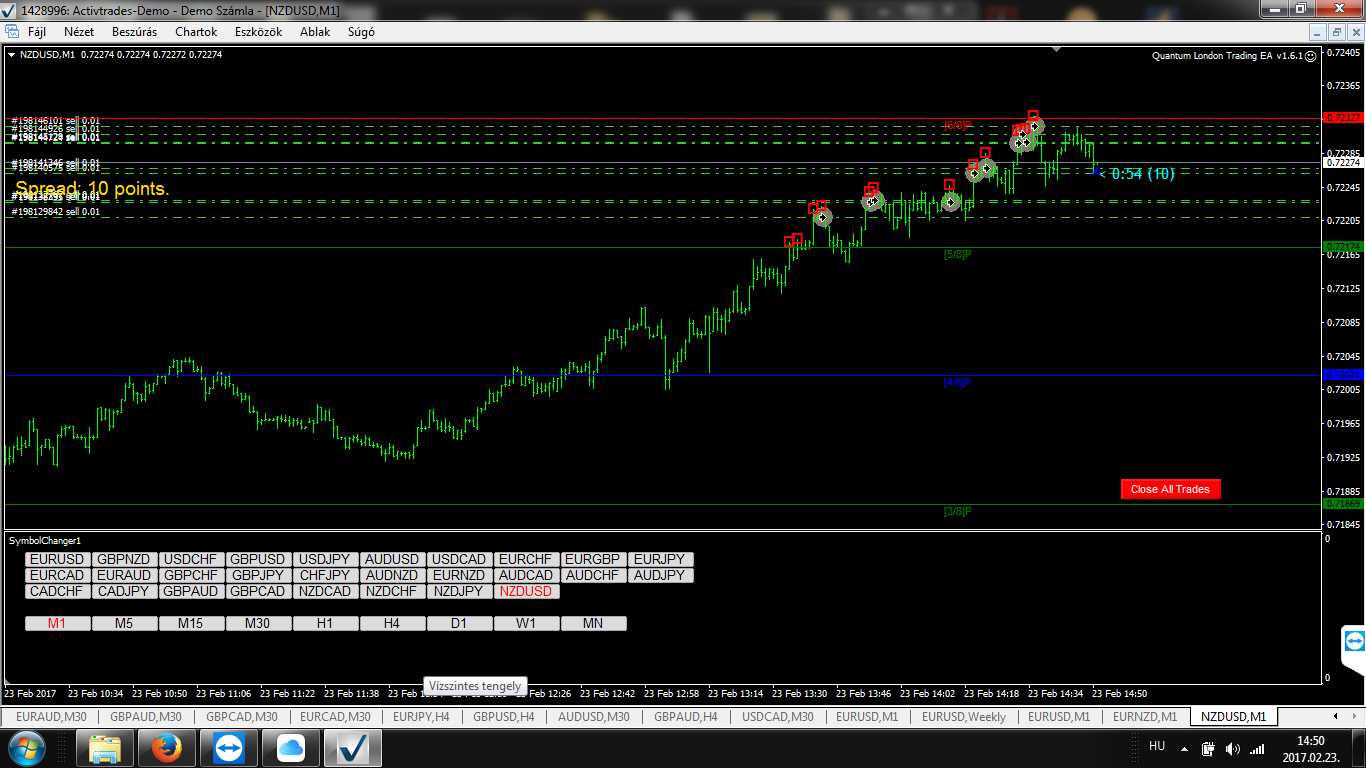Open the Beszúrás menu

point(134,32)
